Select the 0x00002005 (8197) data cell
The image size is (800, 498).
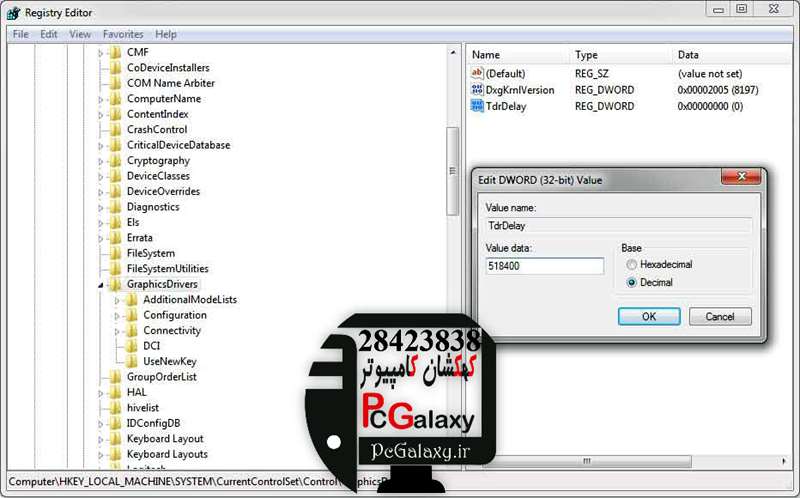pyautogui.click(x=718, y=90)
